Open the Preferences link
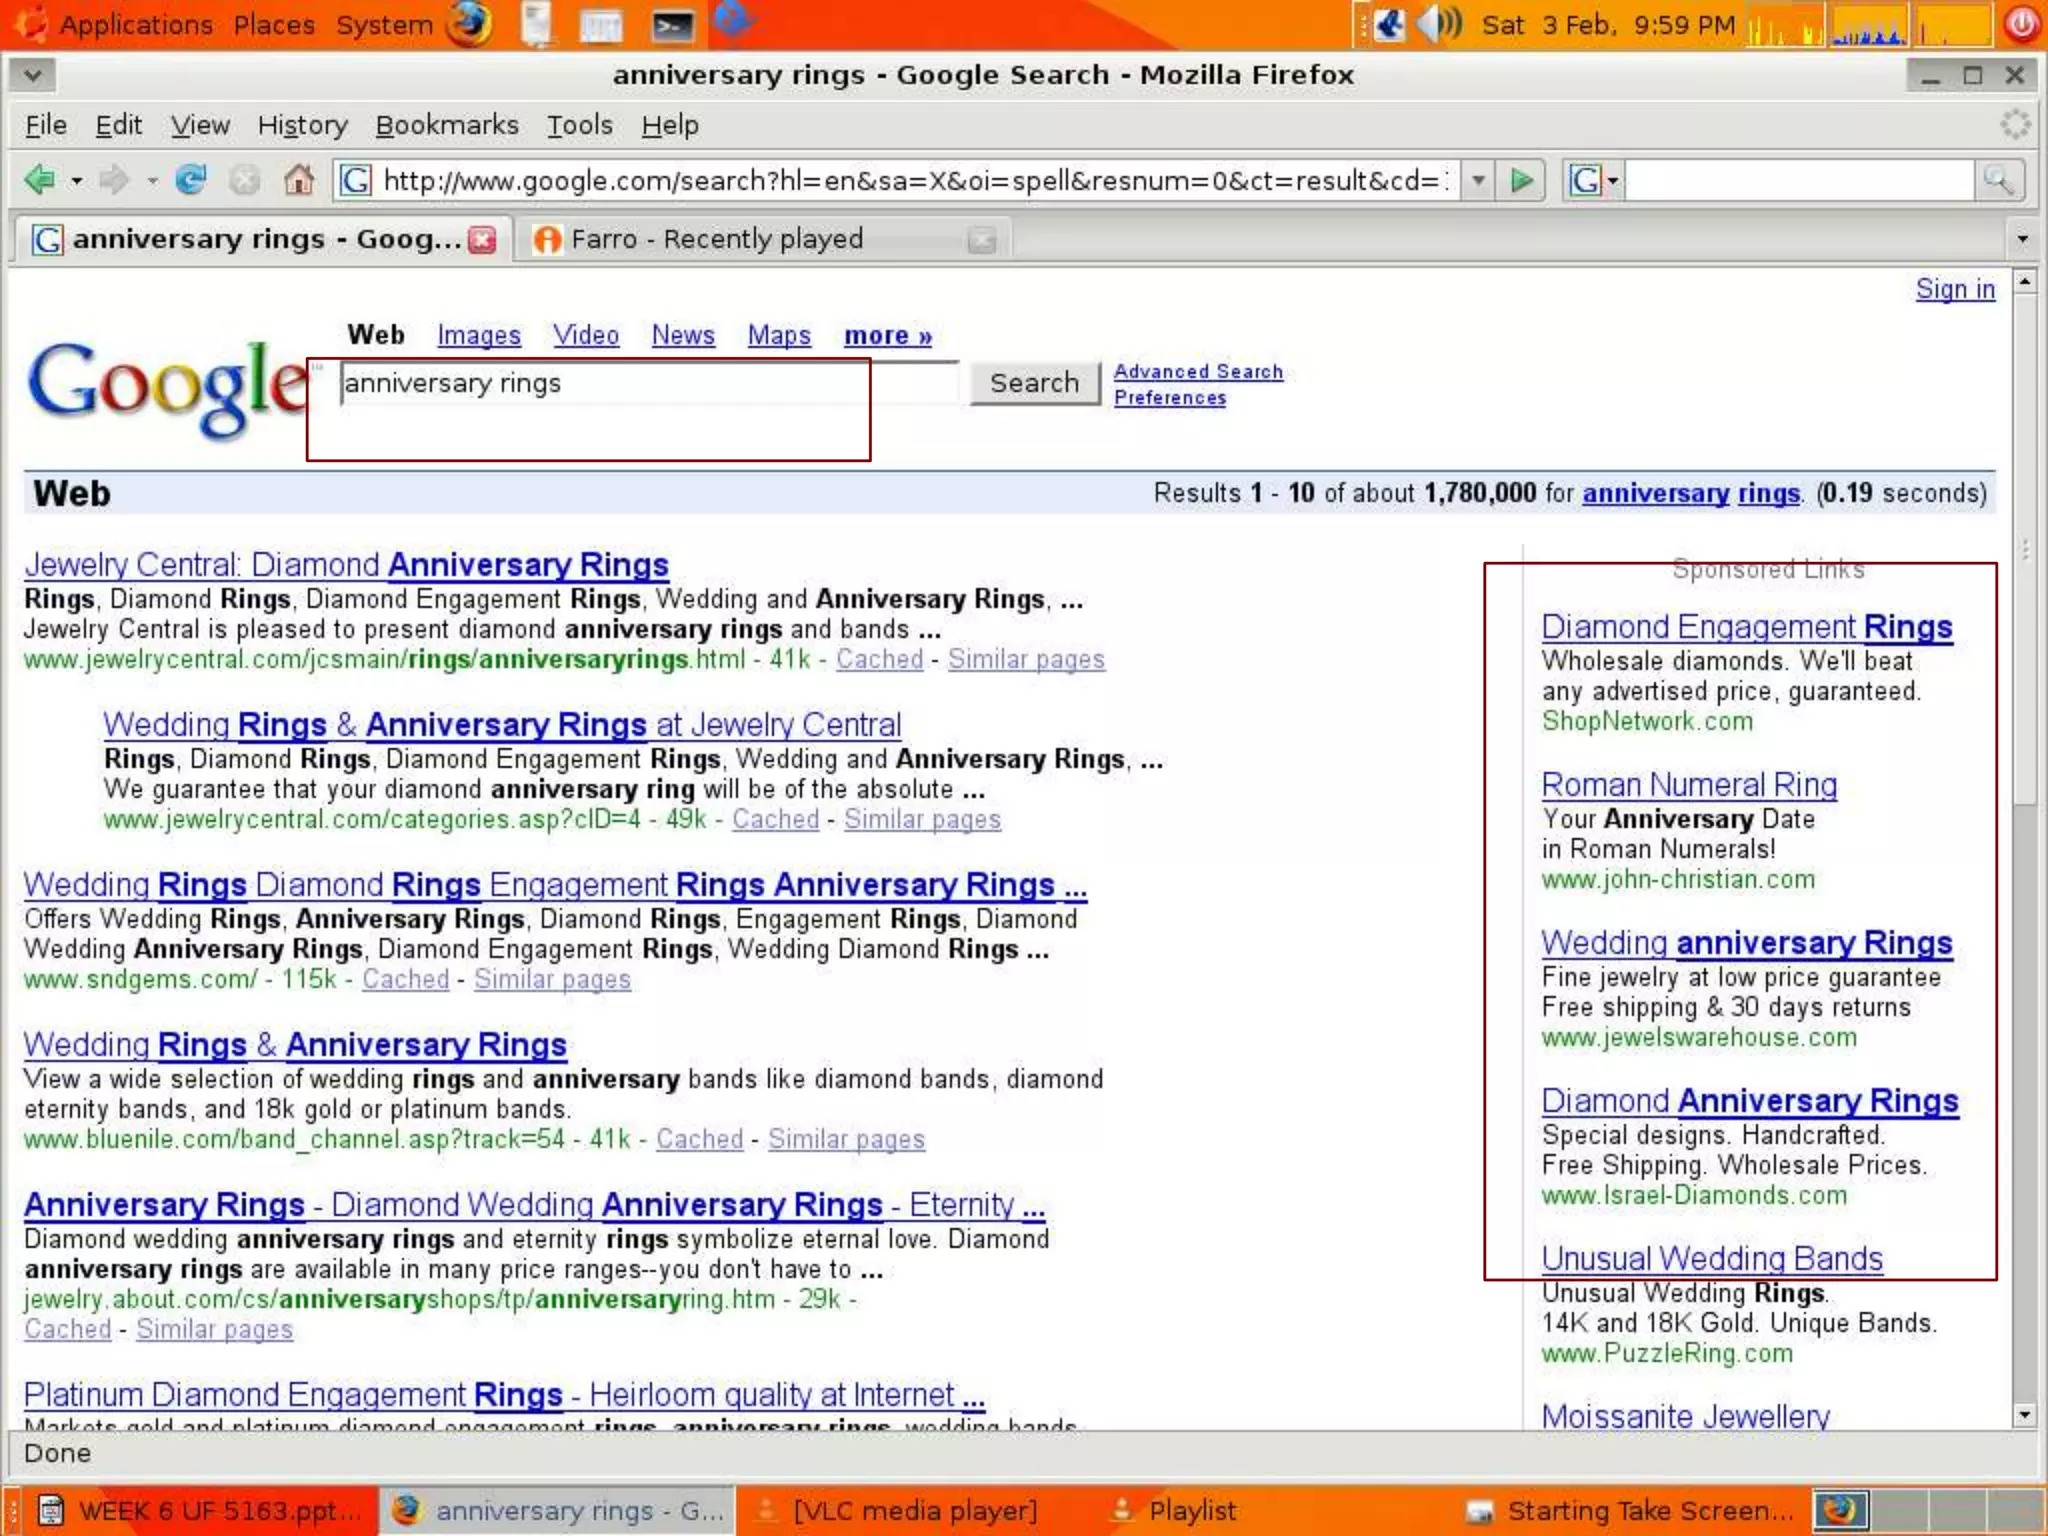The height and width of the screenshot is (1536, 2048). click(x=1170, y=397)
